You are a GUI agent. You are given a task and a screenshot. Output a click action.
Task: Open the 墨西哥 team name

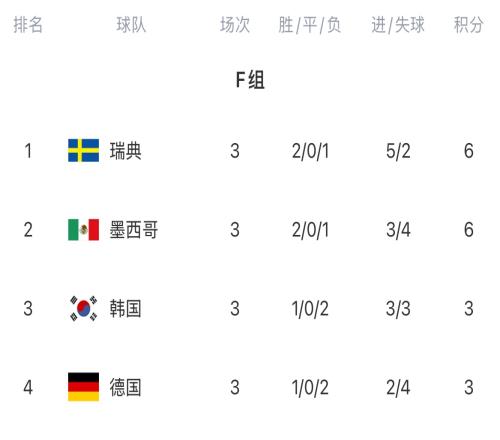[x=134, y=230]
